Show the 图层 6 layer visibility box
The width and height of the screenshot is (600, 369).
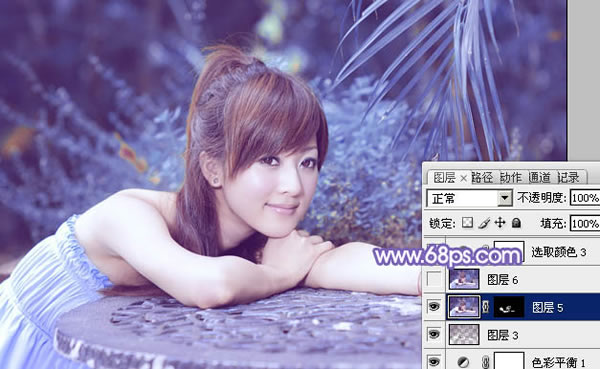tap(434, 279)
